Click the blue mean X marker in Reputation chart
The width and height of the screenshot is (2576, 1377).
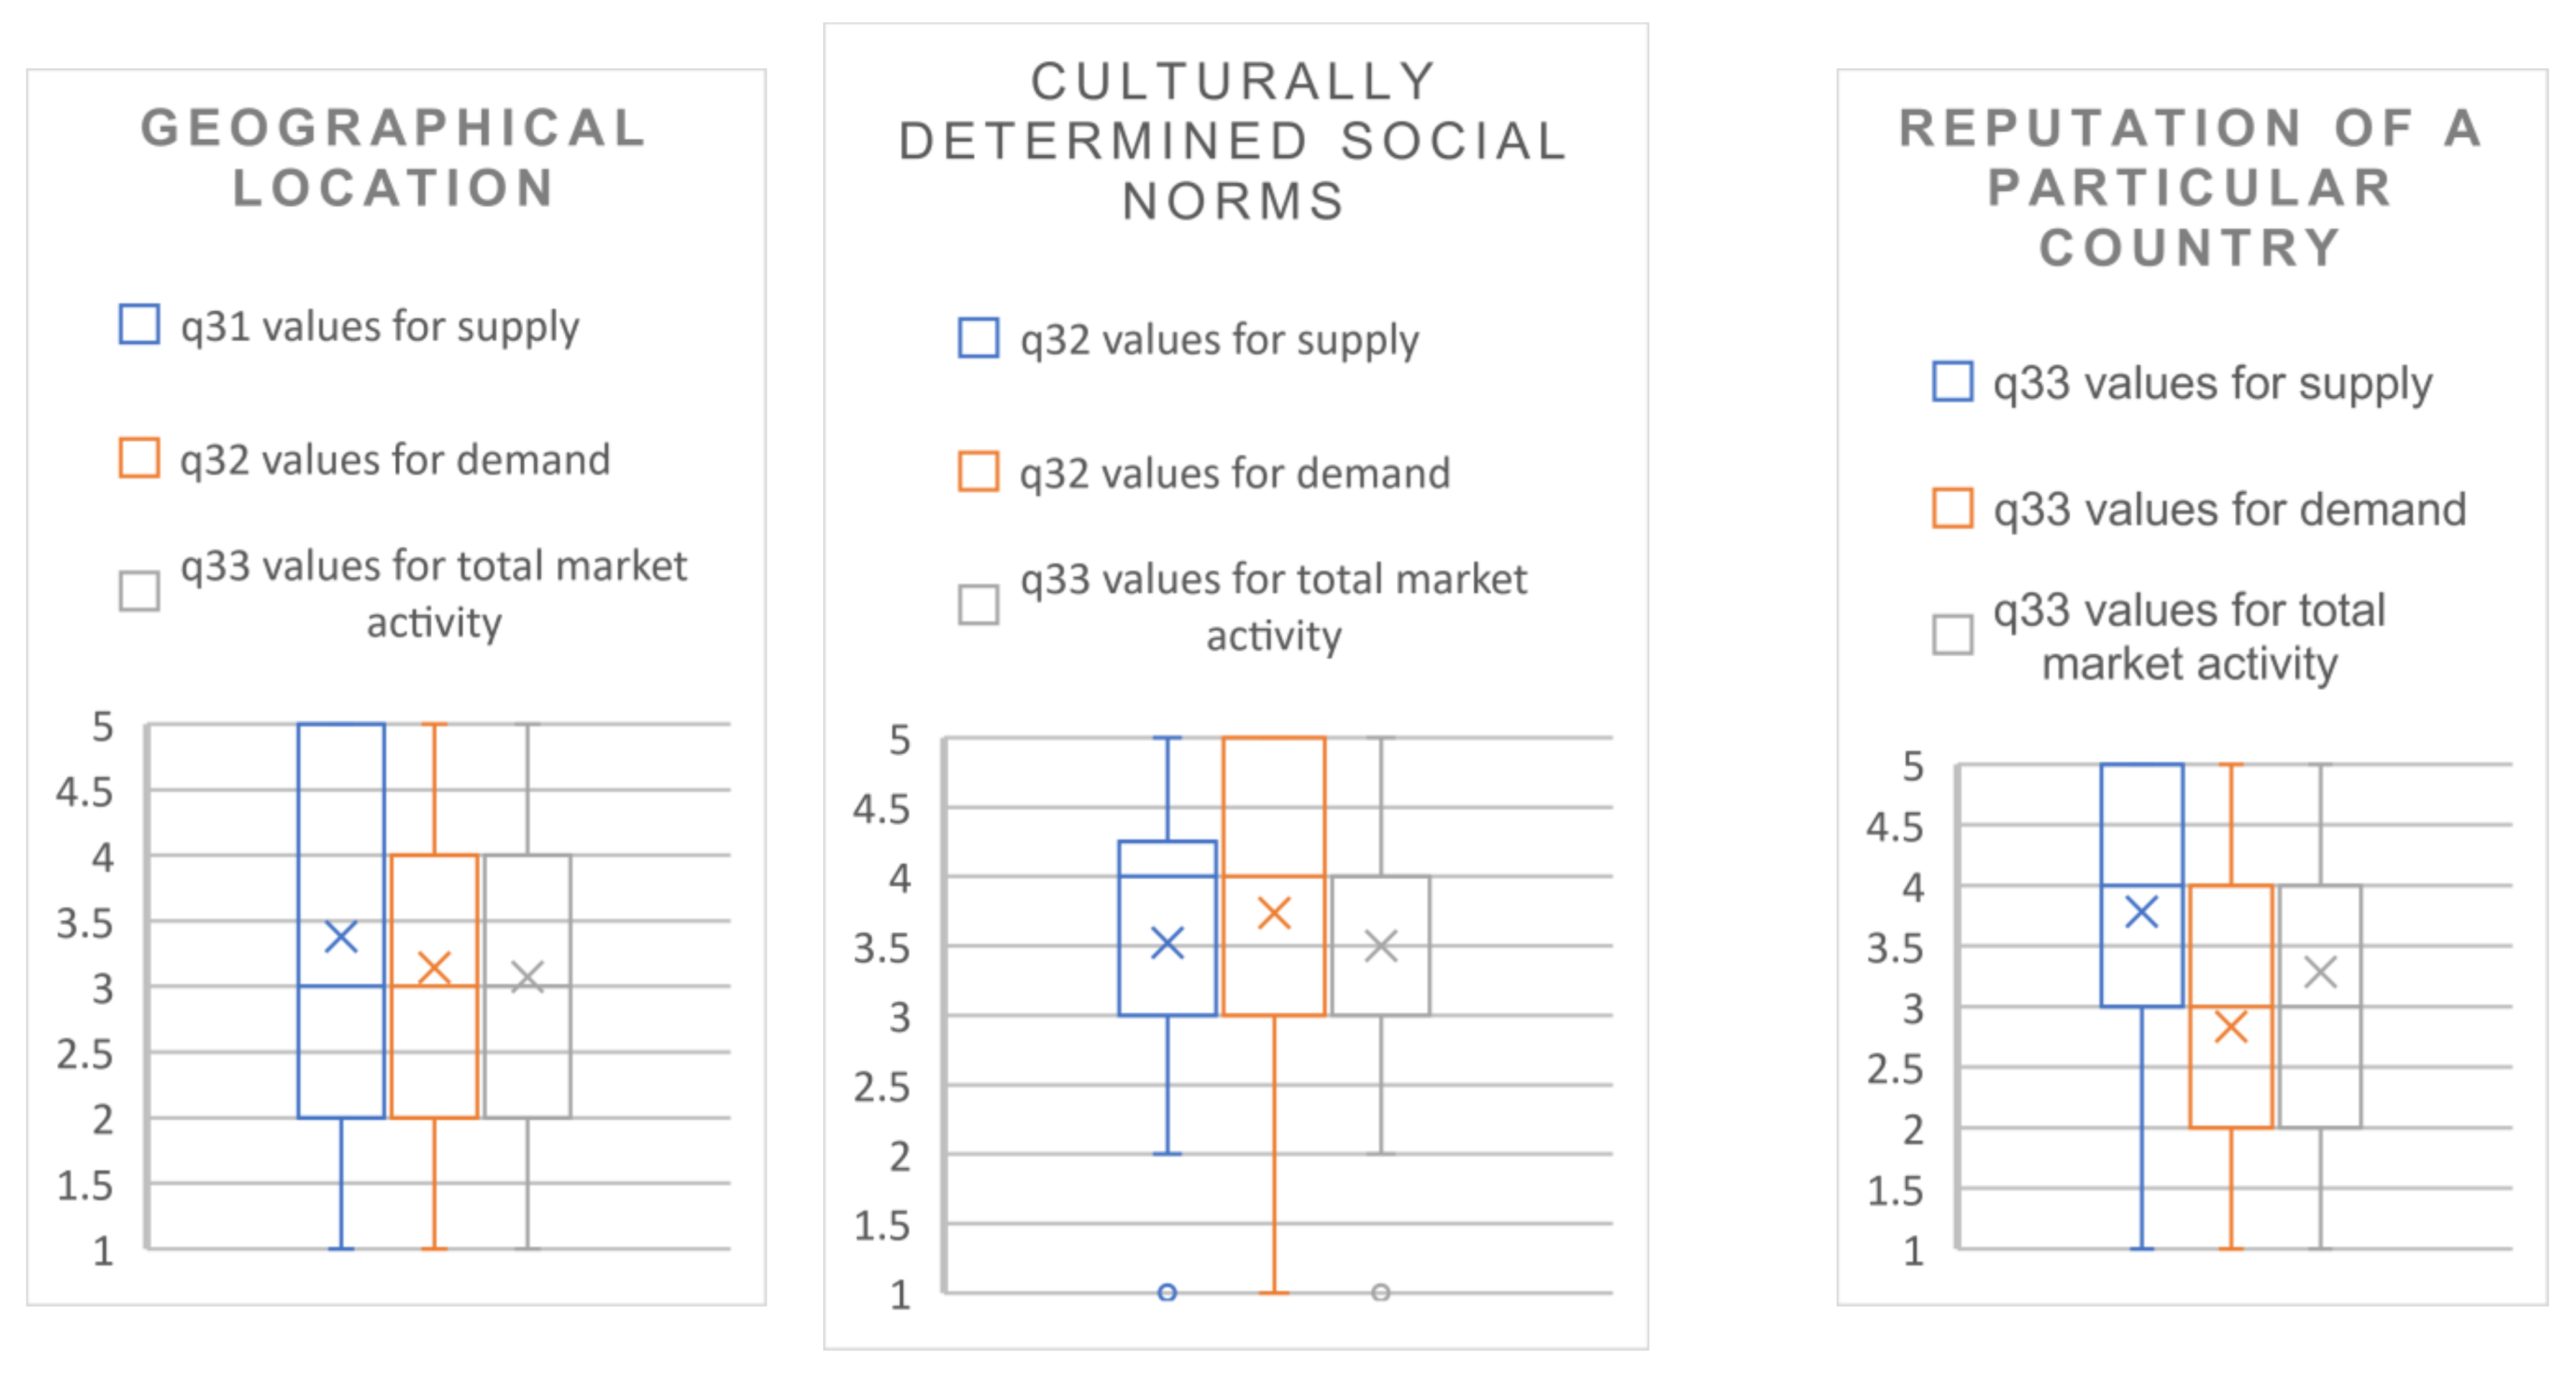tap(2141, 912)
